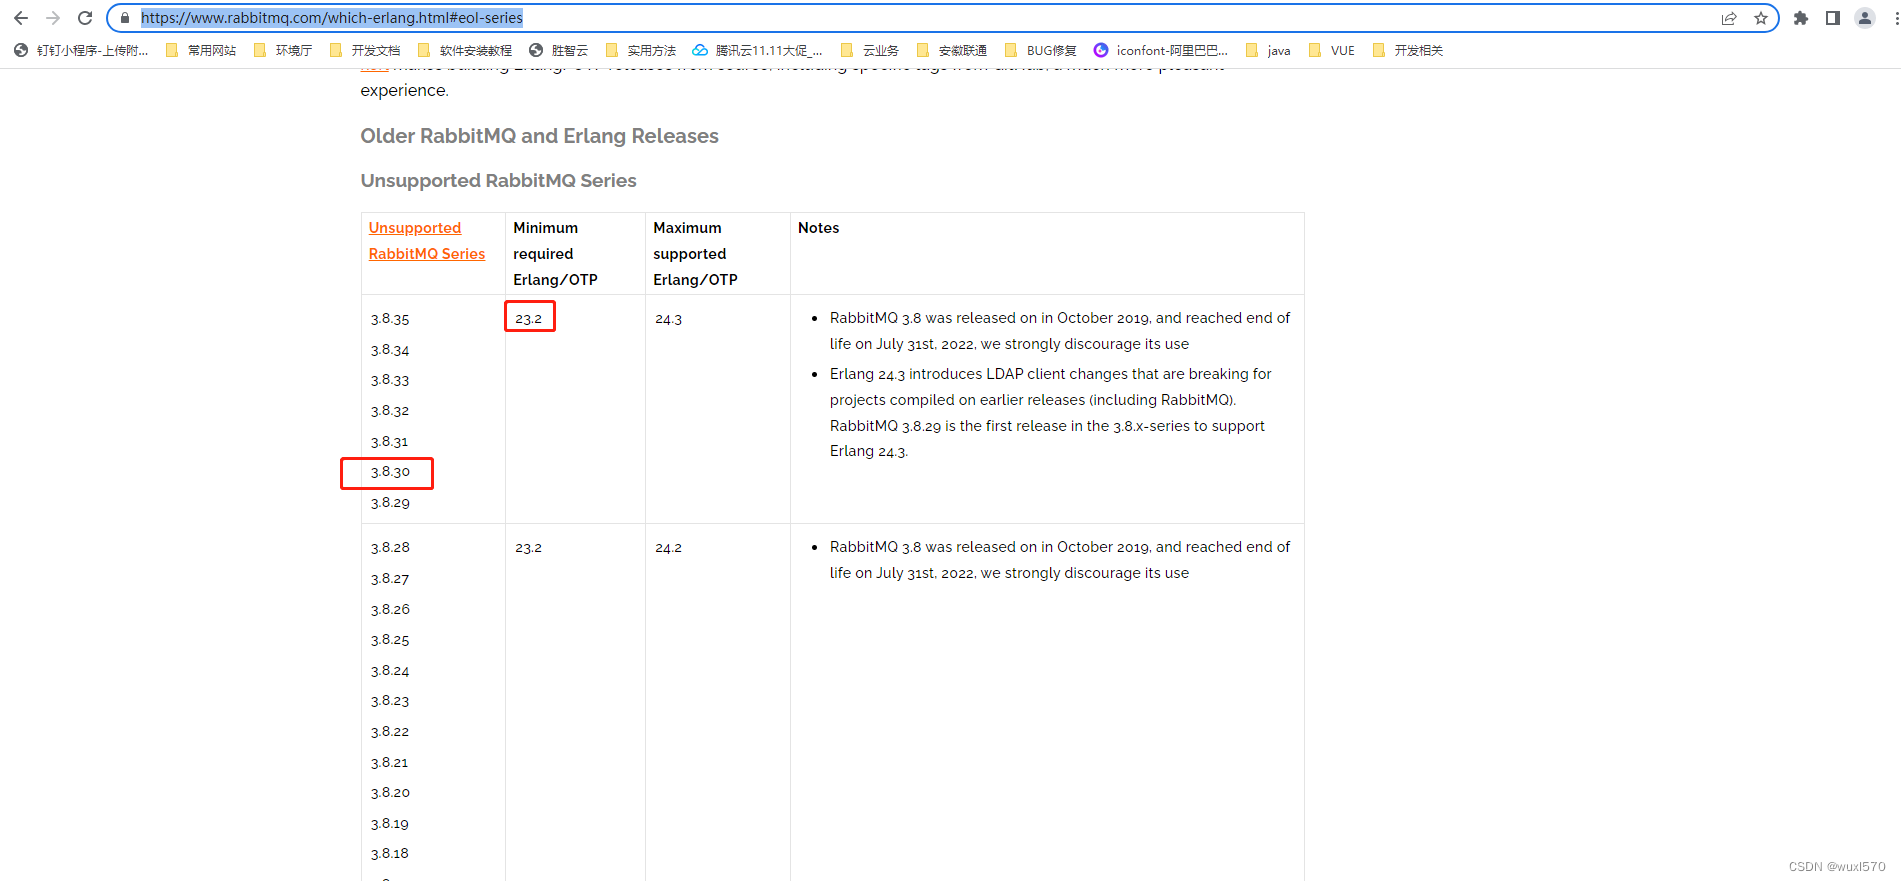Open the 钉钉小程序-上传附 bookmark
This screenshot has width=1901, height=881.
tap(81, 50)
